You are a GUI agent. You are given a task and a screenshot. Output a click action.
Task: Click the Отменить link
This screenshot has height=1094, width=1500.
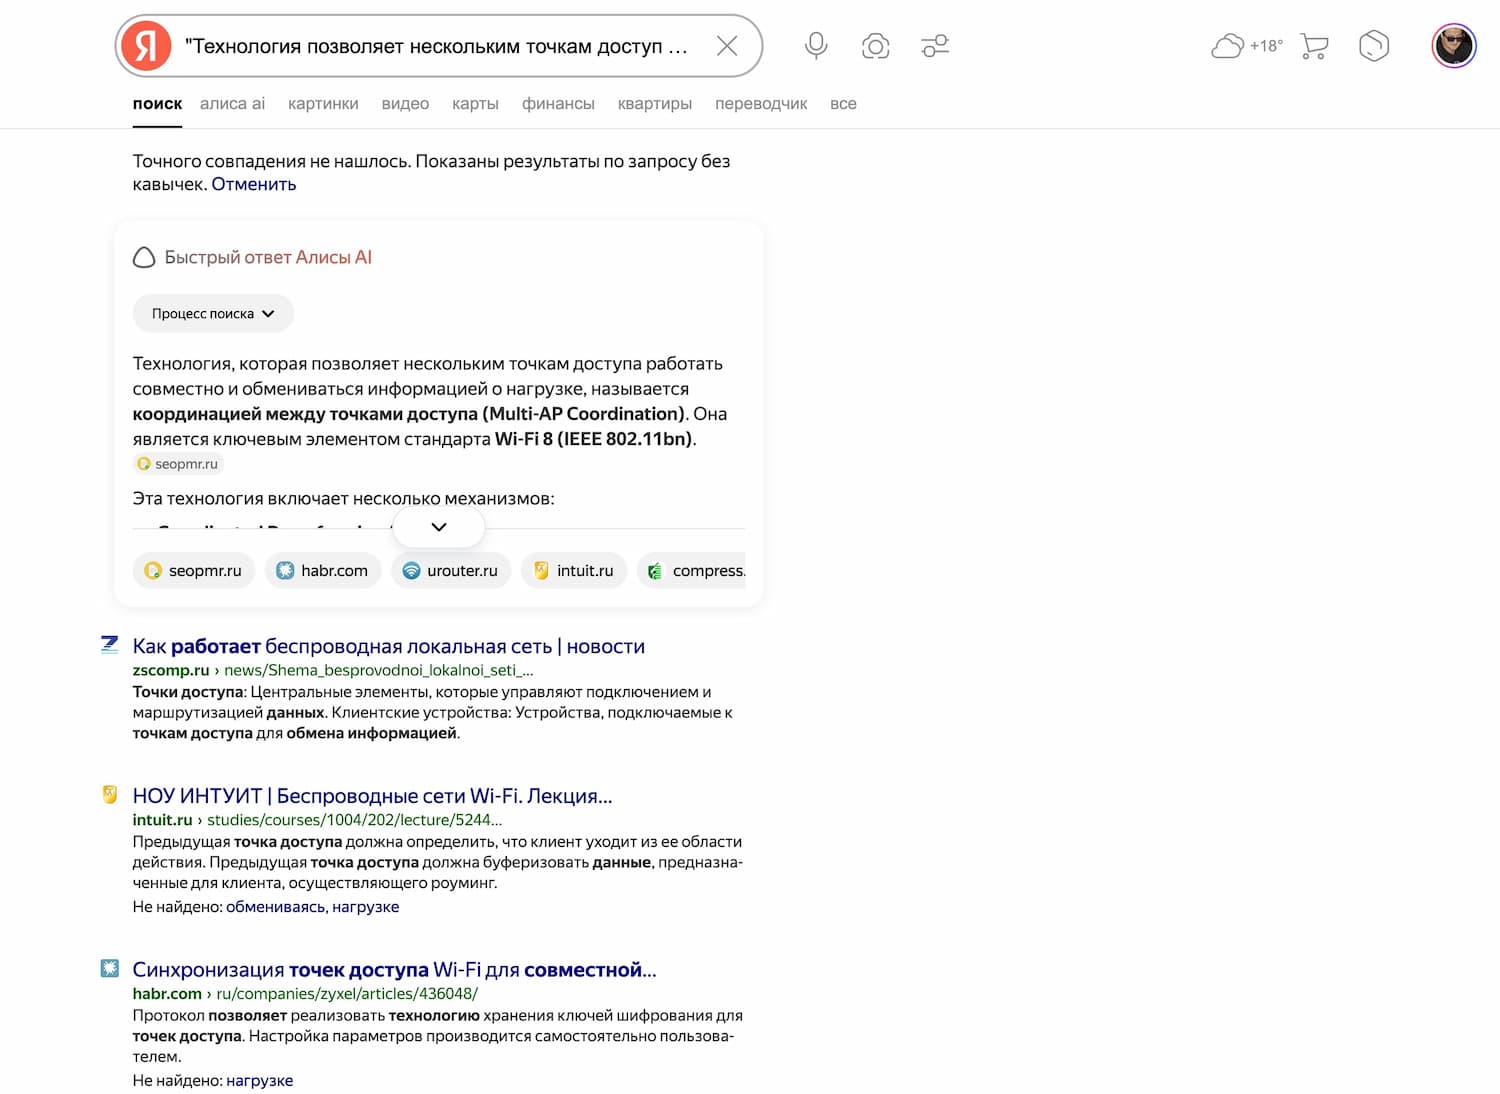254,185
